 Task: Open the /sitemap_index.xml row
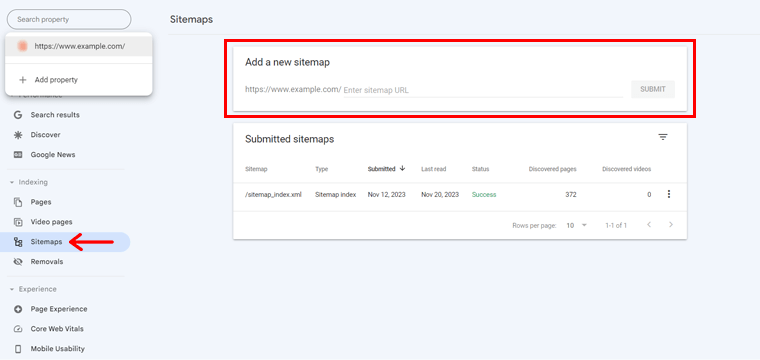(x=460, y=194)
